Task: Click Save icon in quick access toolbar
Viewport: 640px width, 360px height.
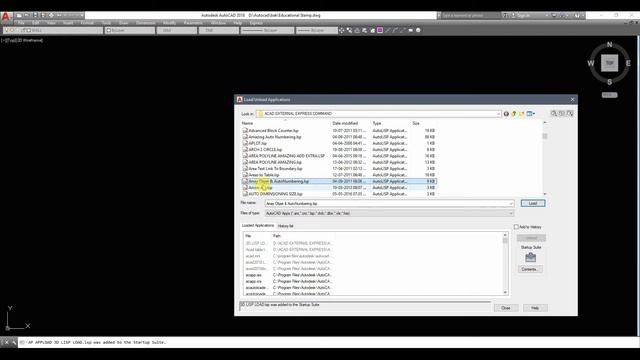Action: pyautogui.click(x=35, y=16)
